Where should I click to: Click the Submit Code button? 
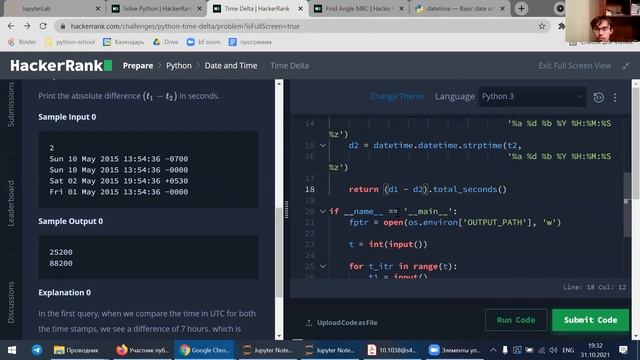[591, 320]
